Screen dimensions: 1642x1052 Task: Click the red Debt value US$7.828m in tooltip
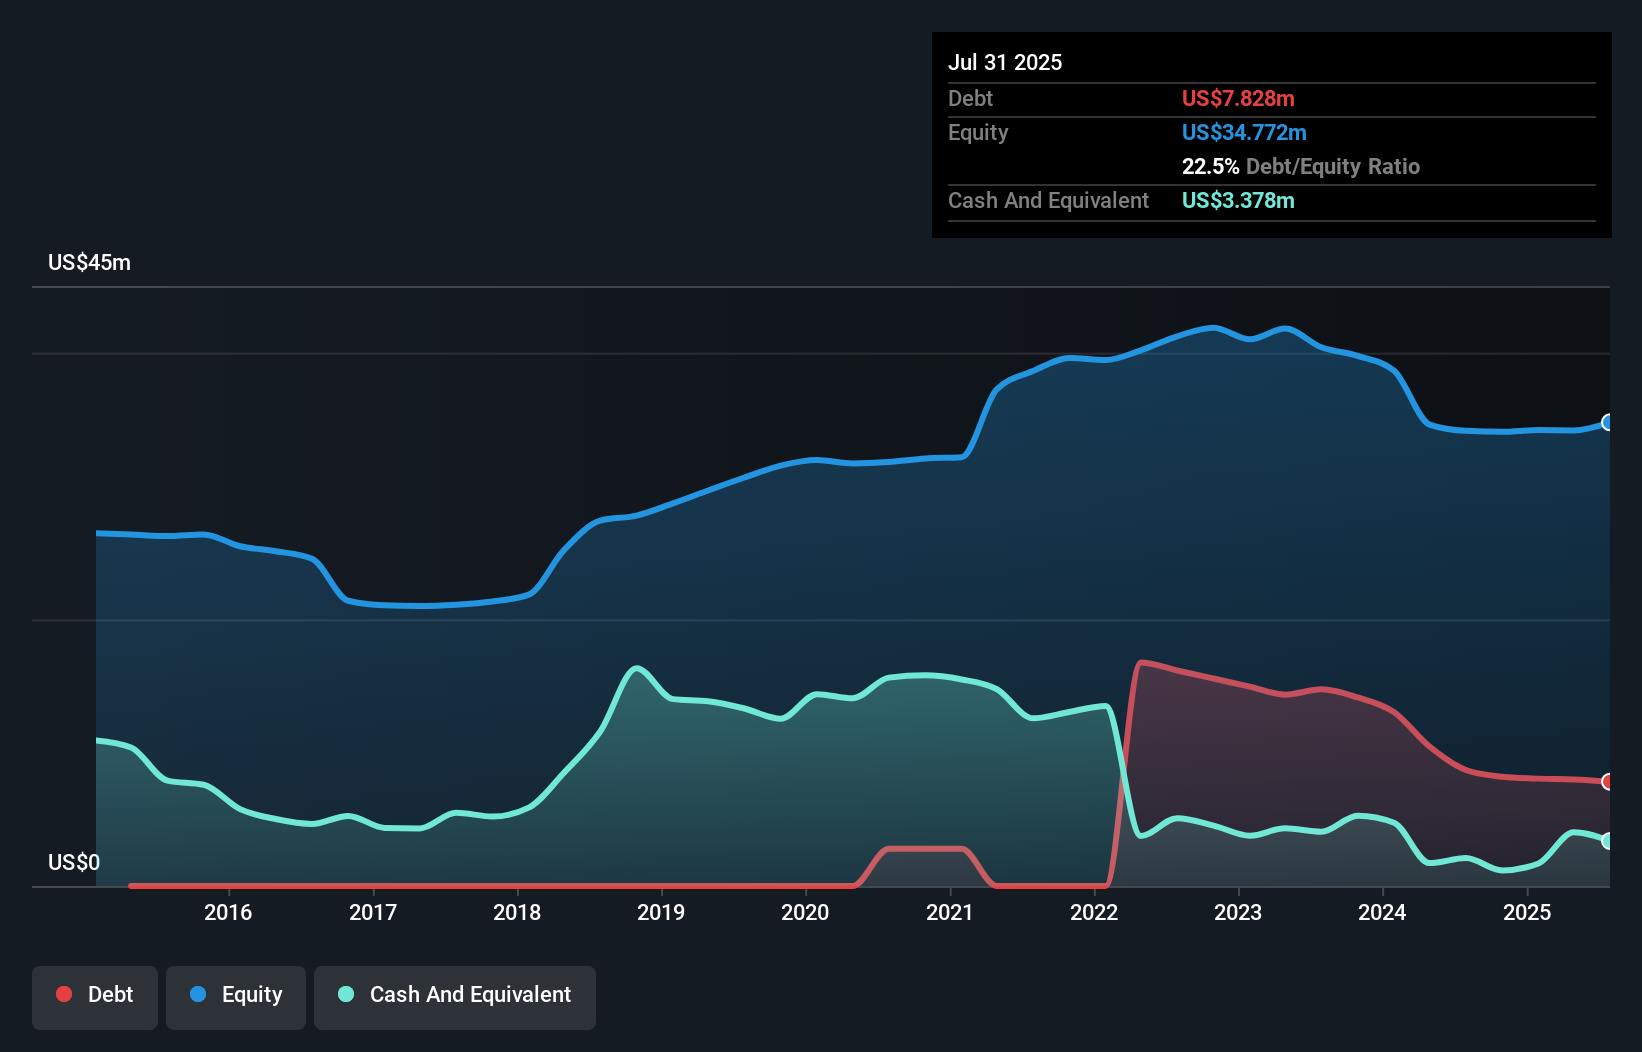[1237, 98]
